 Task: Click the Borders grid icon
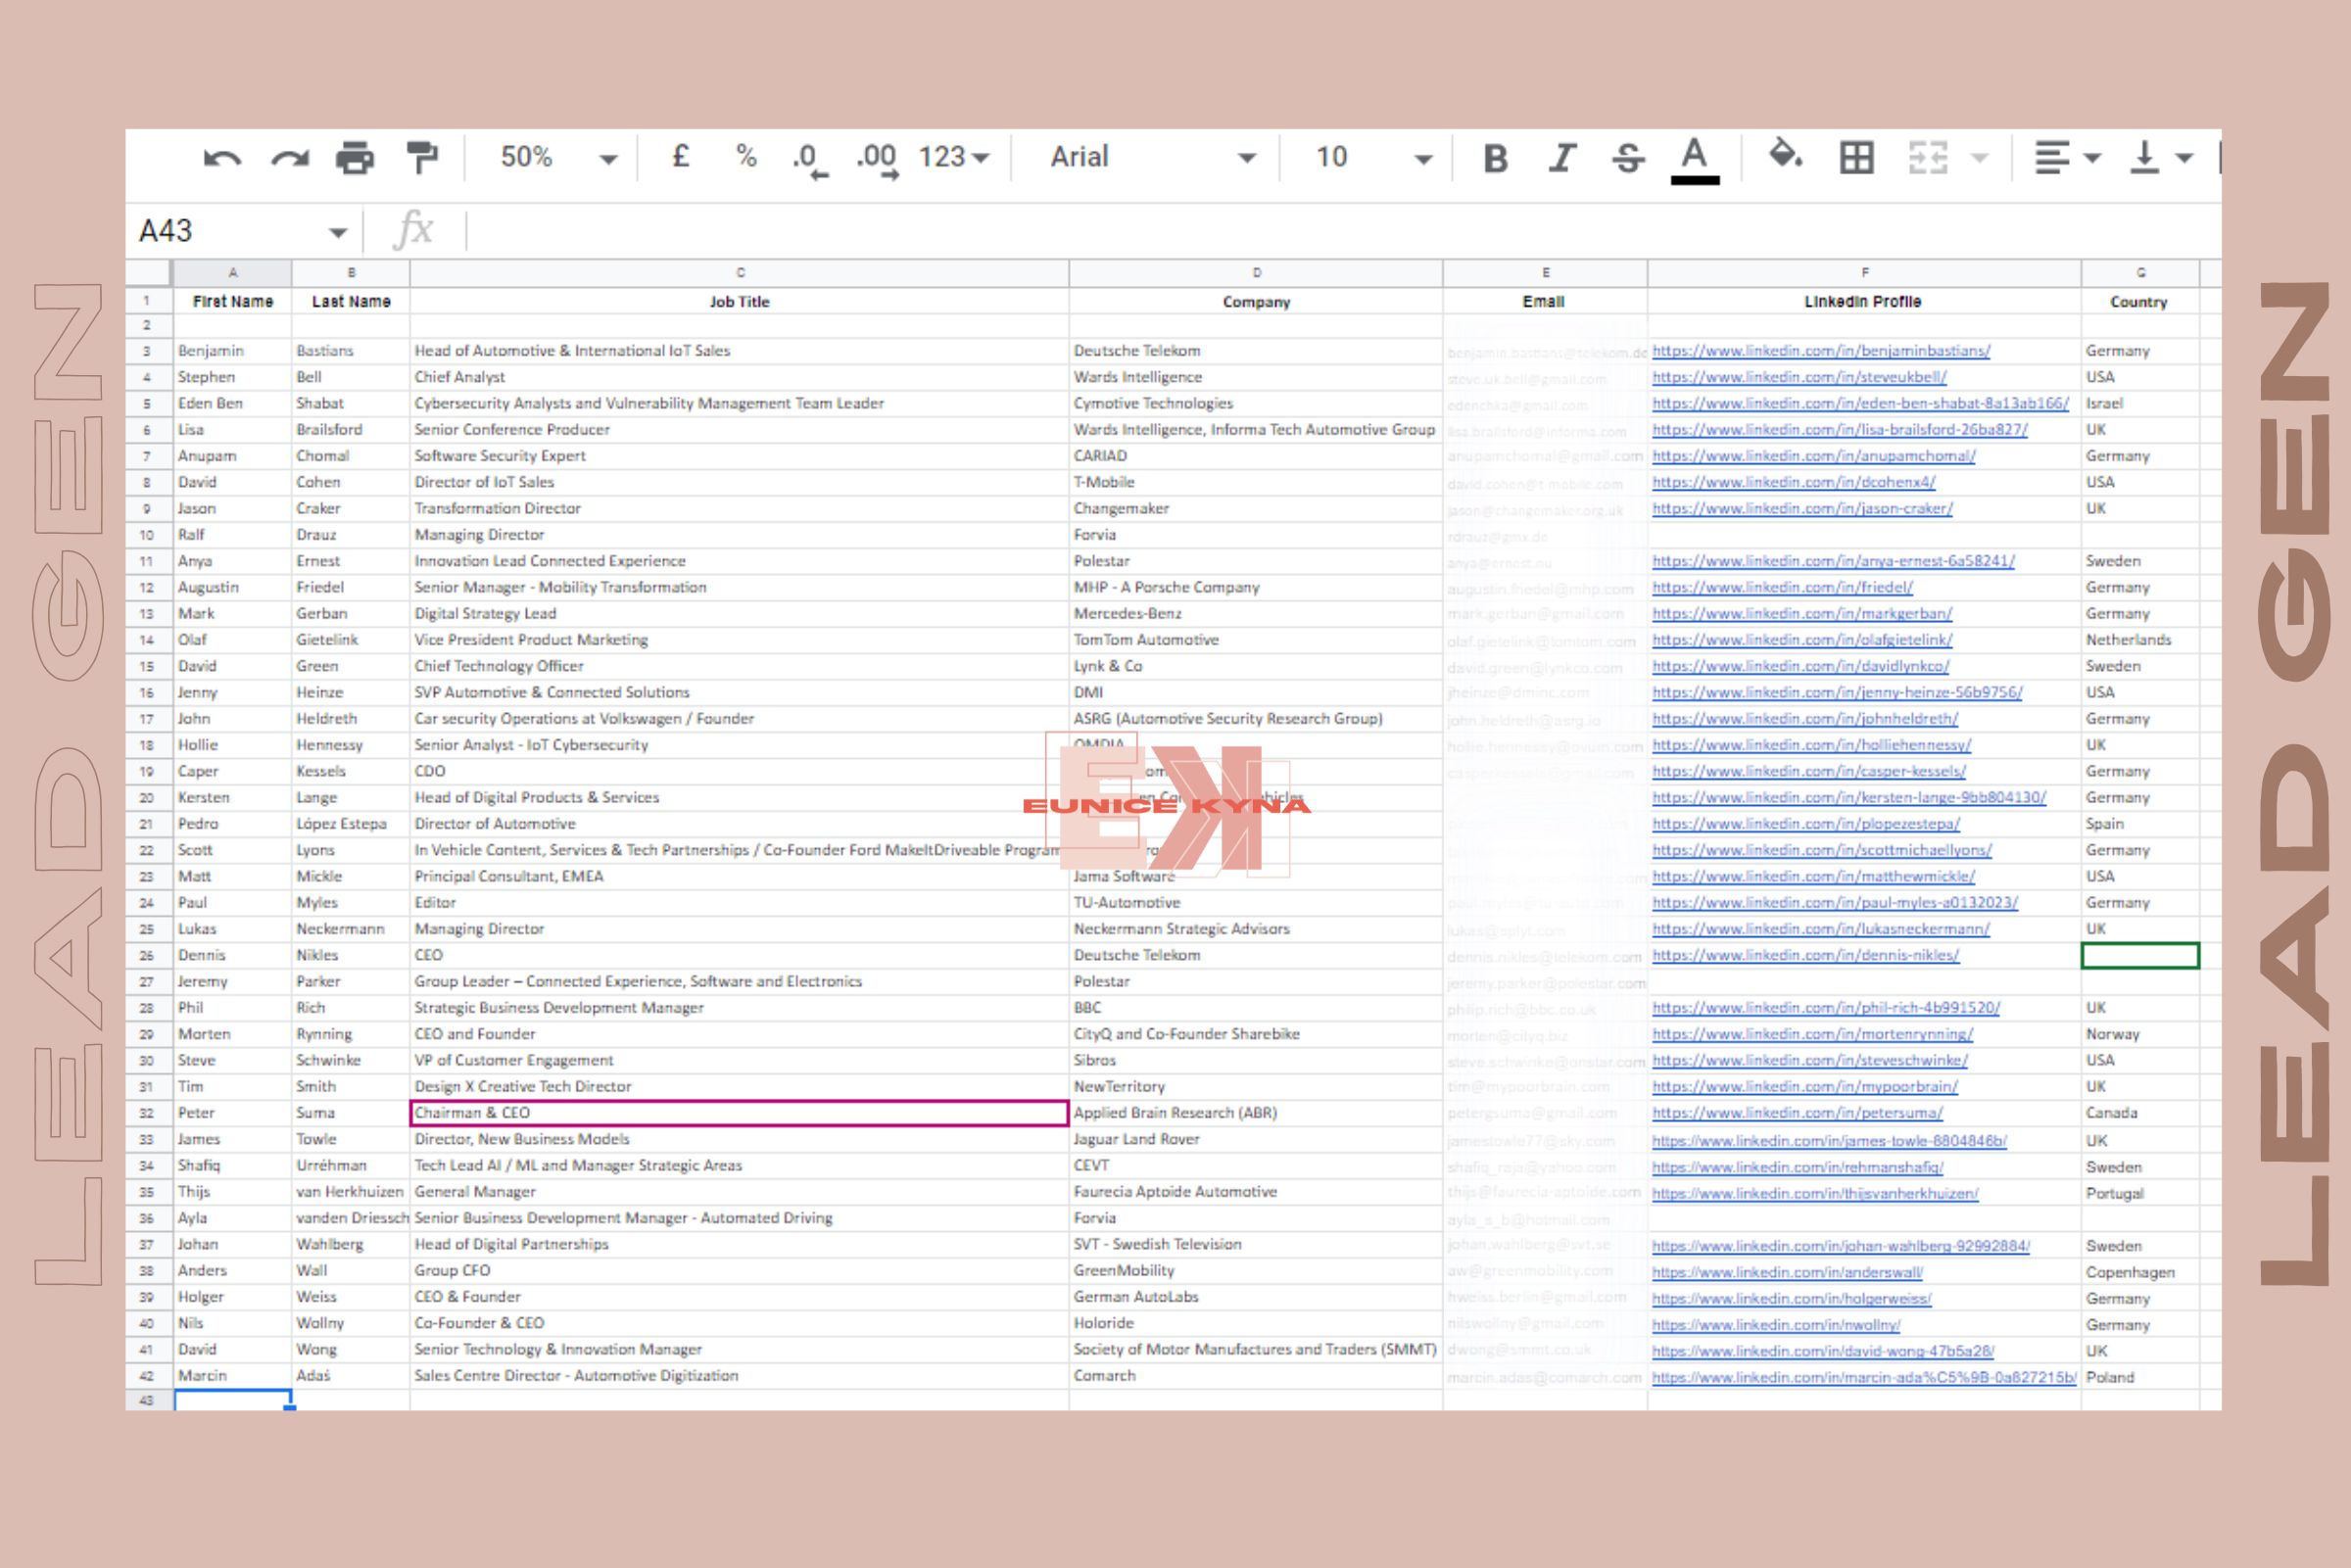[x=1856, y=158]
